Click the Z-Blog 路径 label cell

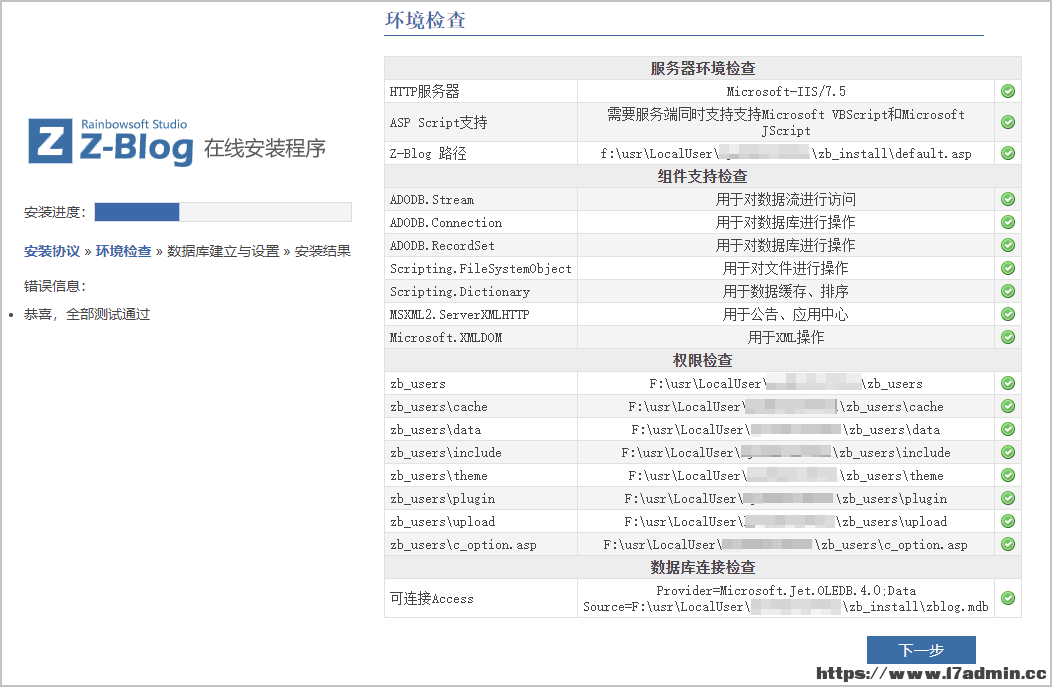click(x=480, y=153)
